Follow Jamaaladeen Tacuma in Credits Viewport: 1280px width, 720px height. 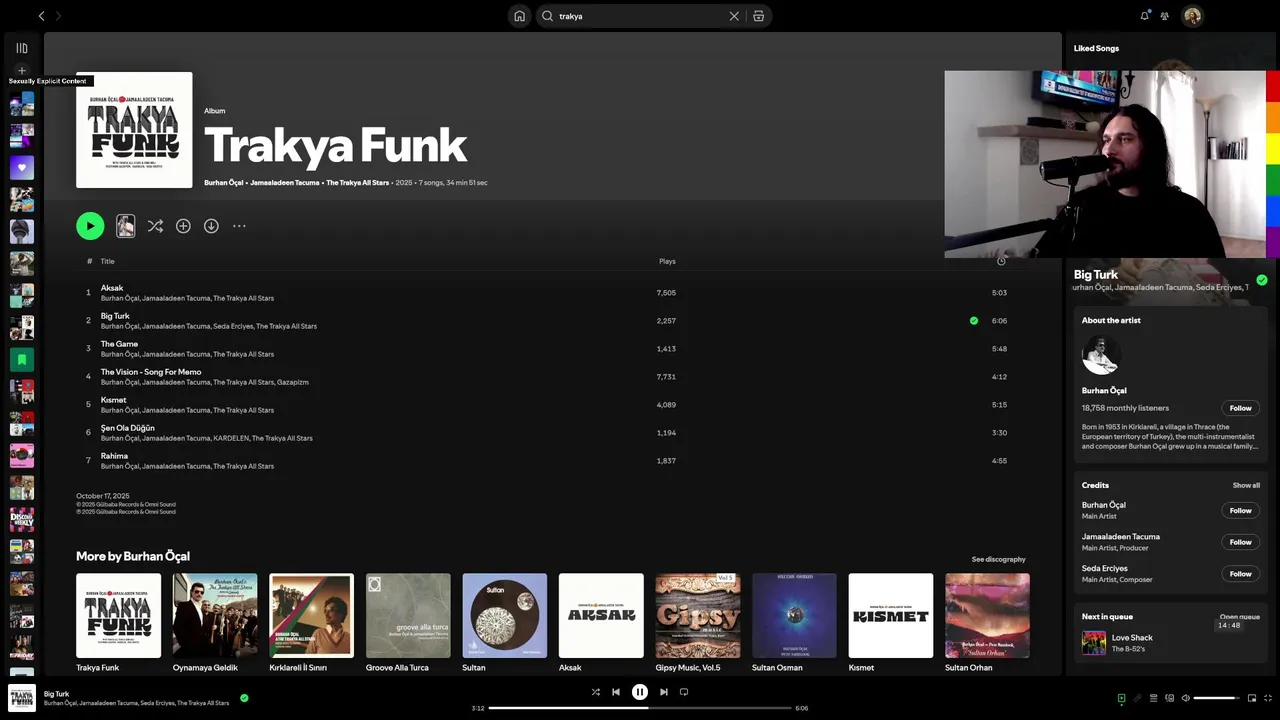(1240, 542)
